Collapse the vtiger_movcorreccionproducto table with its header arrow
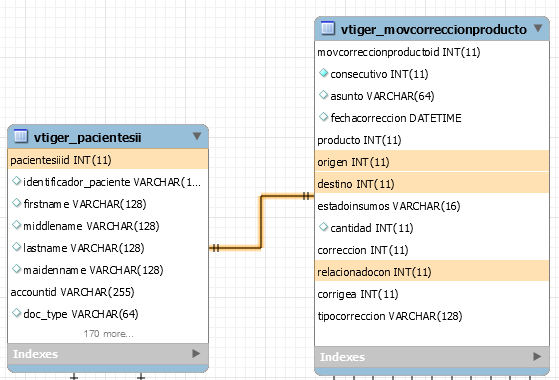Screen dimensions: 559x380 (x=538, y=28)
